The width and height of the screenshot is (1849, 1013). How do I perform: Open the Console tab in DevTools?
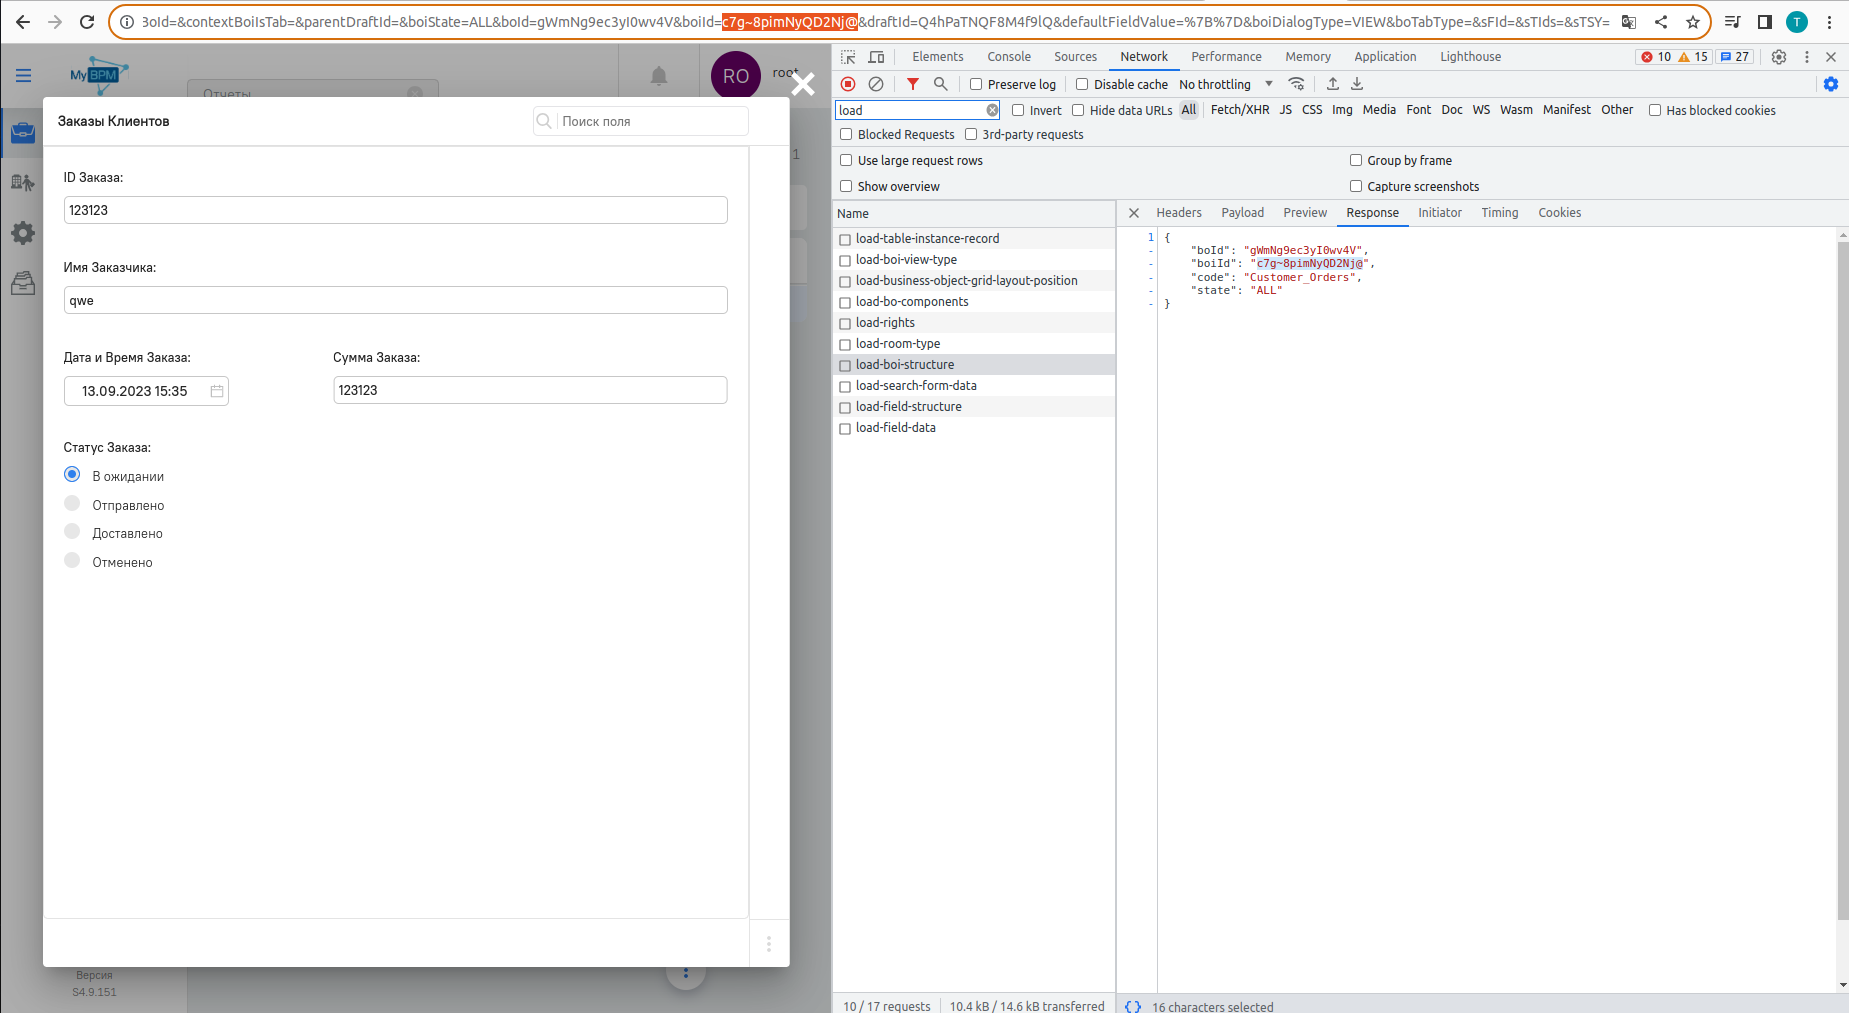[x=1008, y=57]
